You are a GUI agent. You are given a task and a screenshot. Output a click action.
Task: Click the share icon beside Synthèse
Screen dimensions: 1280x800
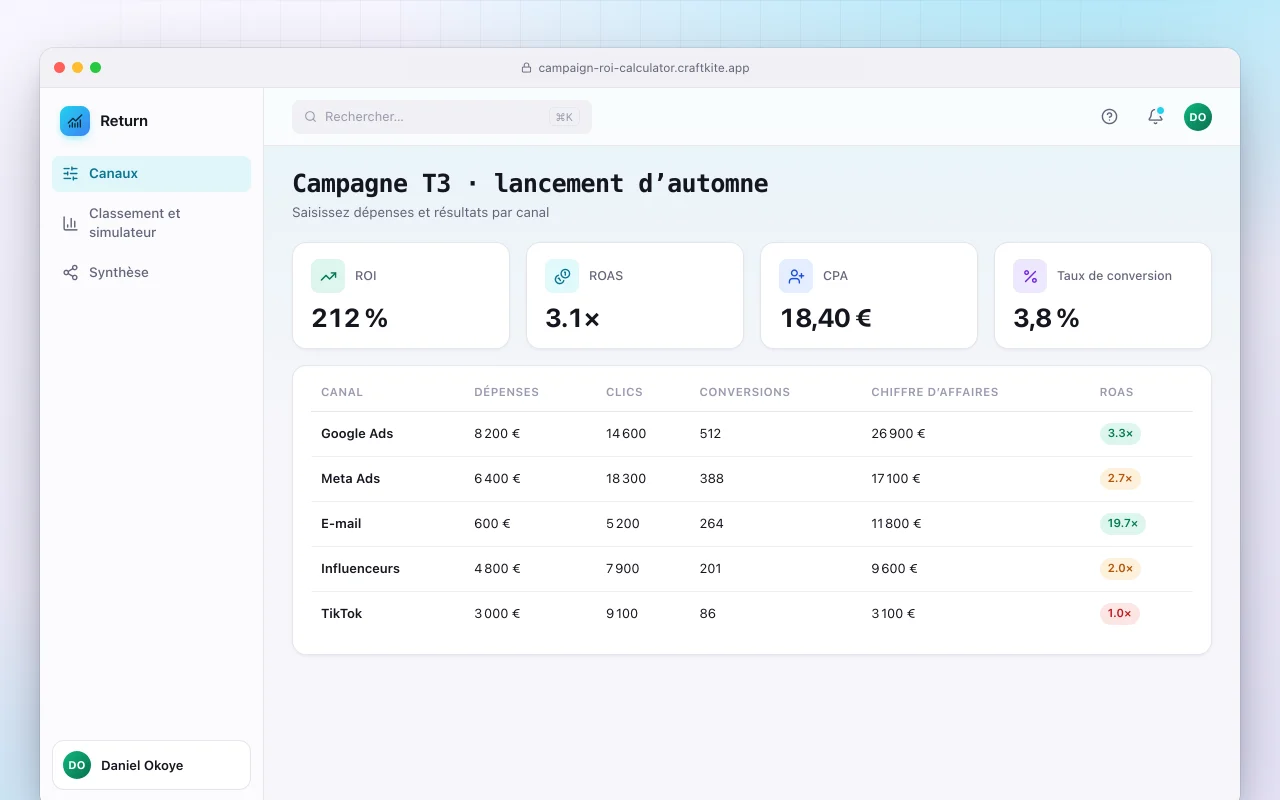point(70,272)
